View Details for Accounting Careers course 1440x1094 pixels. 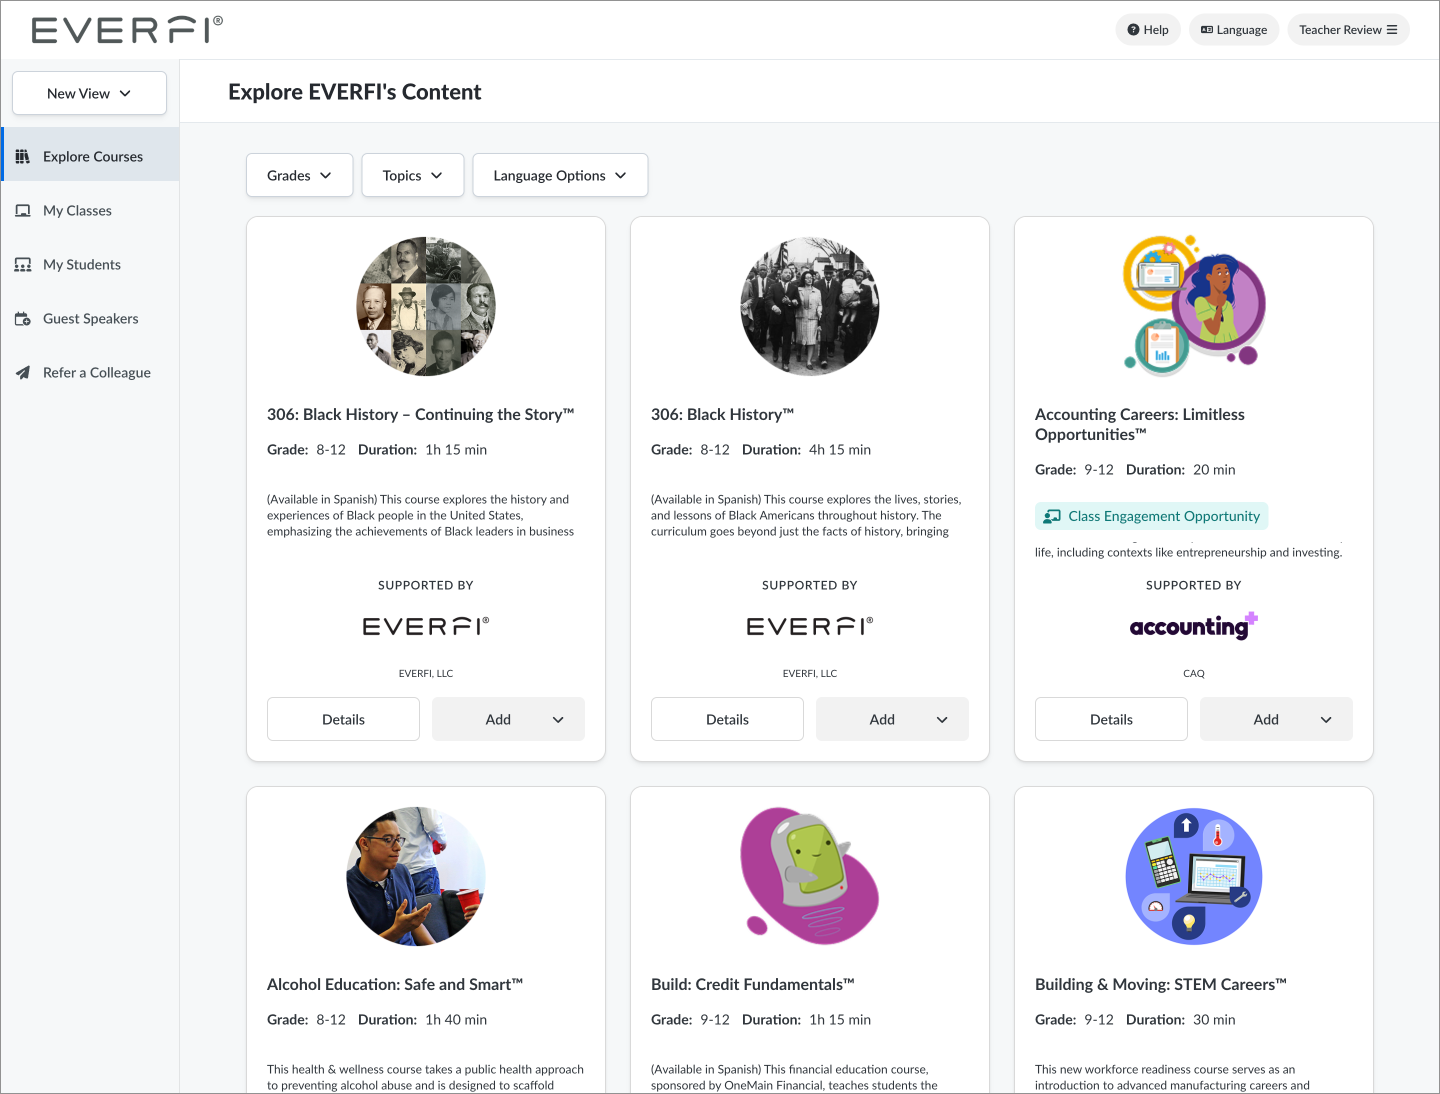click(x=1111, y=719)
